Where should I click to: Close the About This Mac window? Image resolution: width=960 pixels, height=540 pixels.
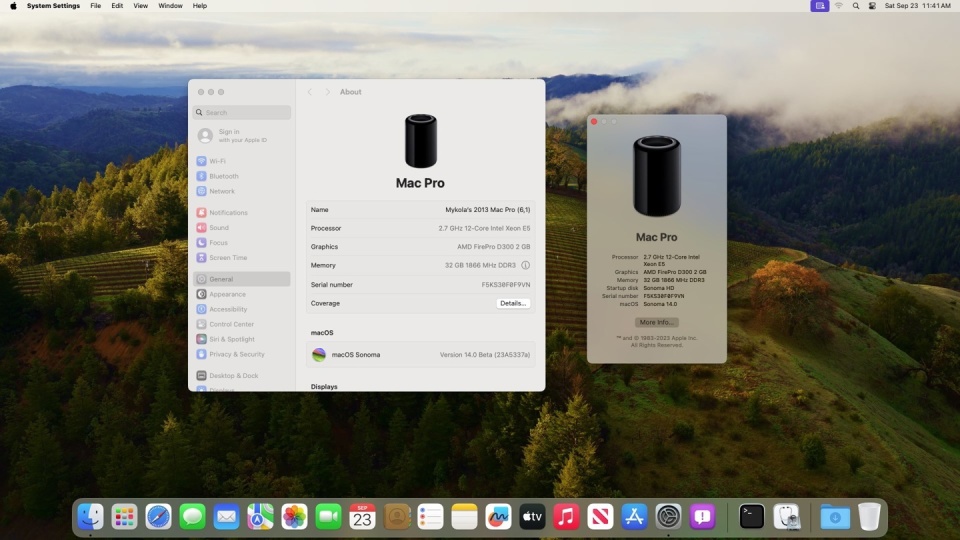[594, 121]
